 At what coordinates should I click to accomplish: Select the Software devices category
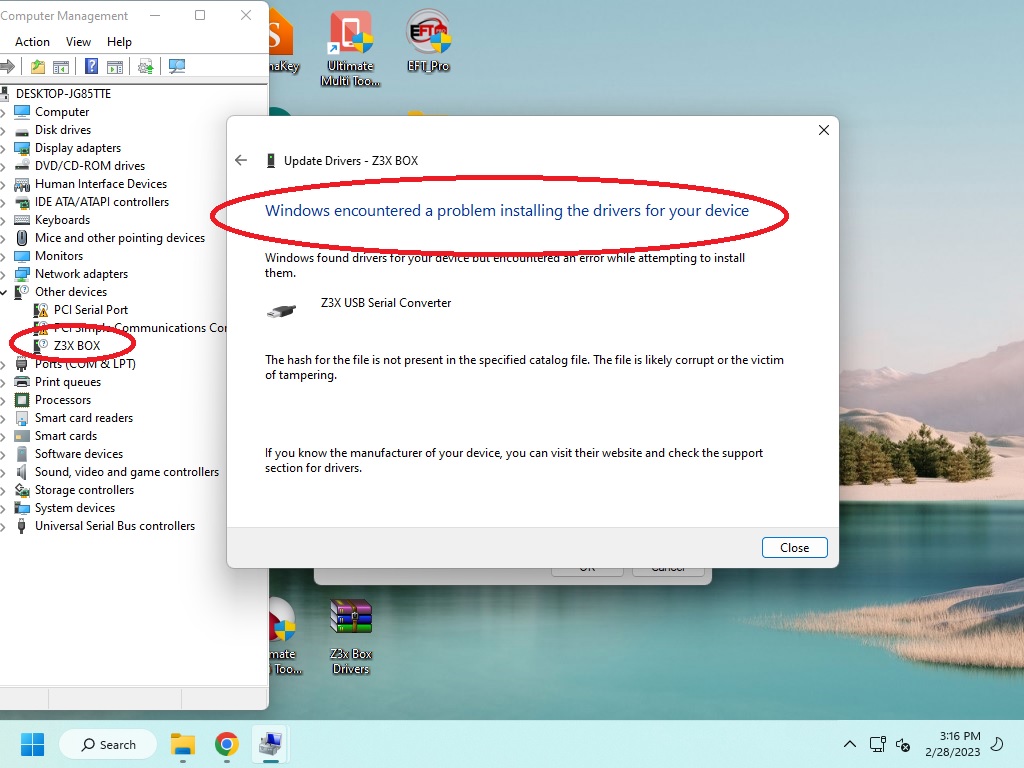tap(78, 454)
